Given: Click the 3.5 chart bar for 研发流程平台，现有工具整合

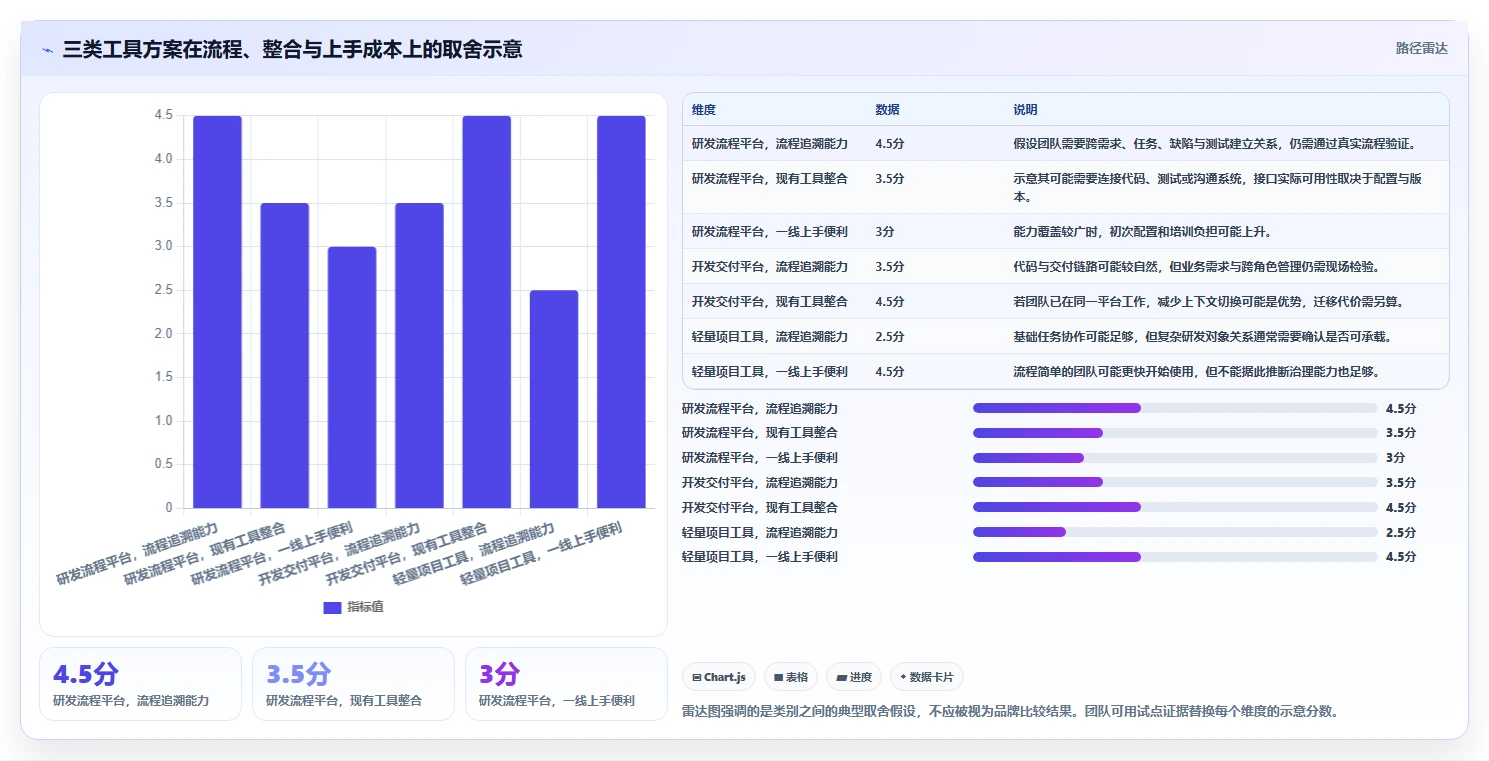Looking at the screenshot, I should coord(285,356).
